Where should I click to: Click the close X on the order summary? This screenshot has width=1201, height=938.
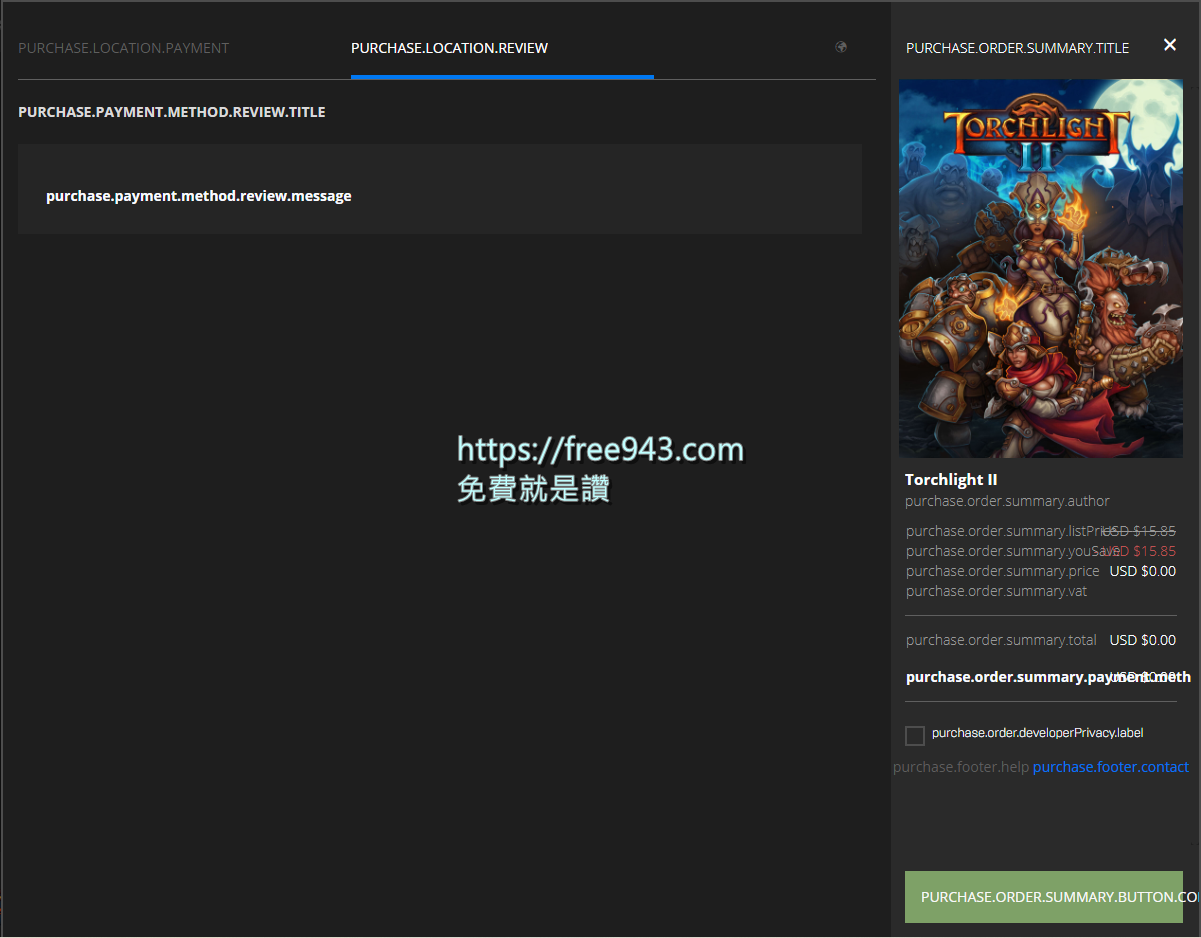(x=1169, y=44)
